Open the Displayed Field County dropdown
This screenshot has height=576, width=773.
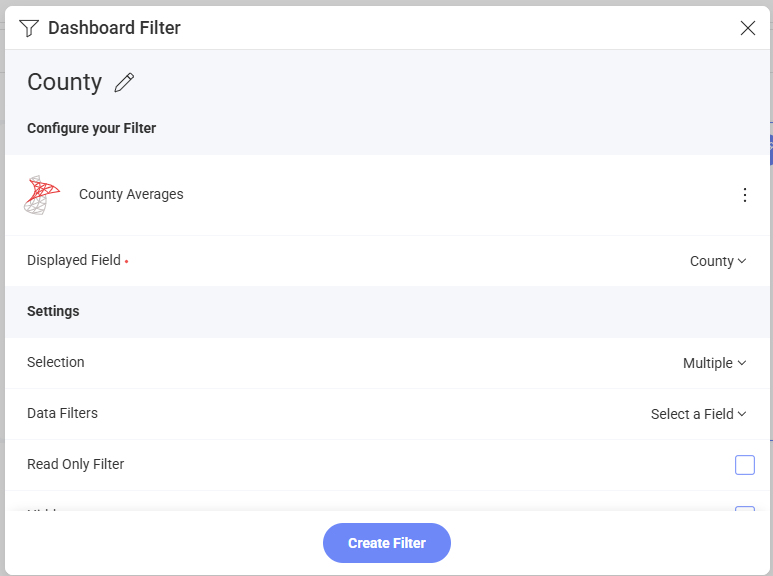point(717,261)
